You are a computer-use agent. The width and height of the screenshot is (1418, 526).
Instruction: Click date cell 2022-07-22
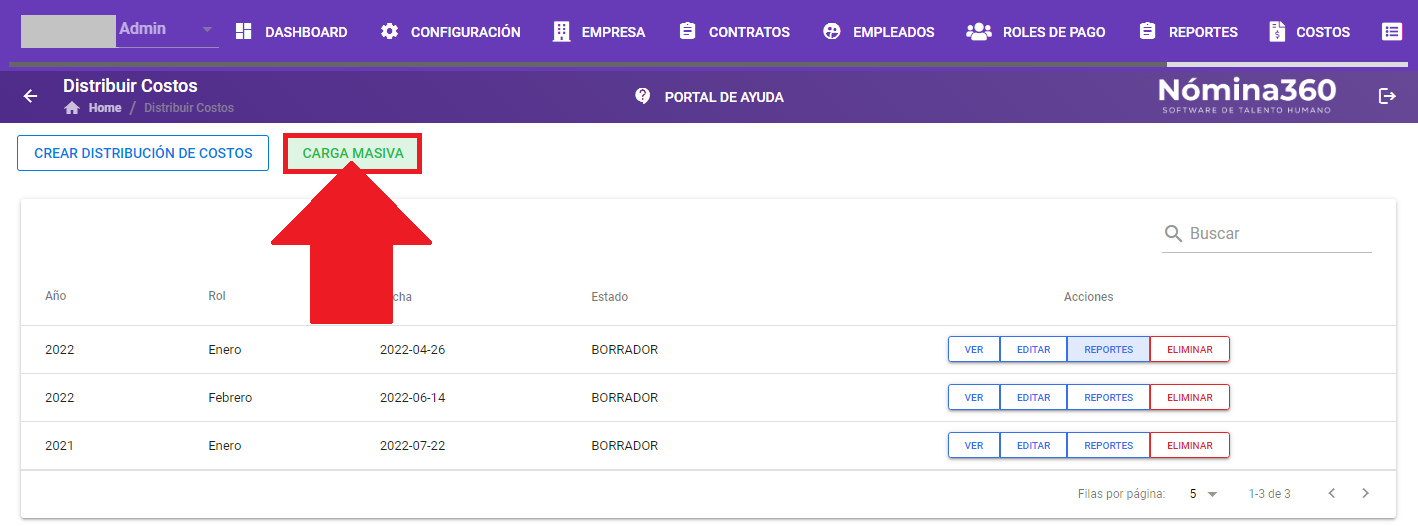click(x=412, y=446)
